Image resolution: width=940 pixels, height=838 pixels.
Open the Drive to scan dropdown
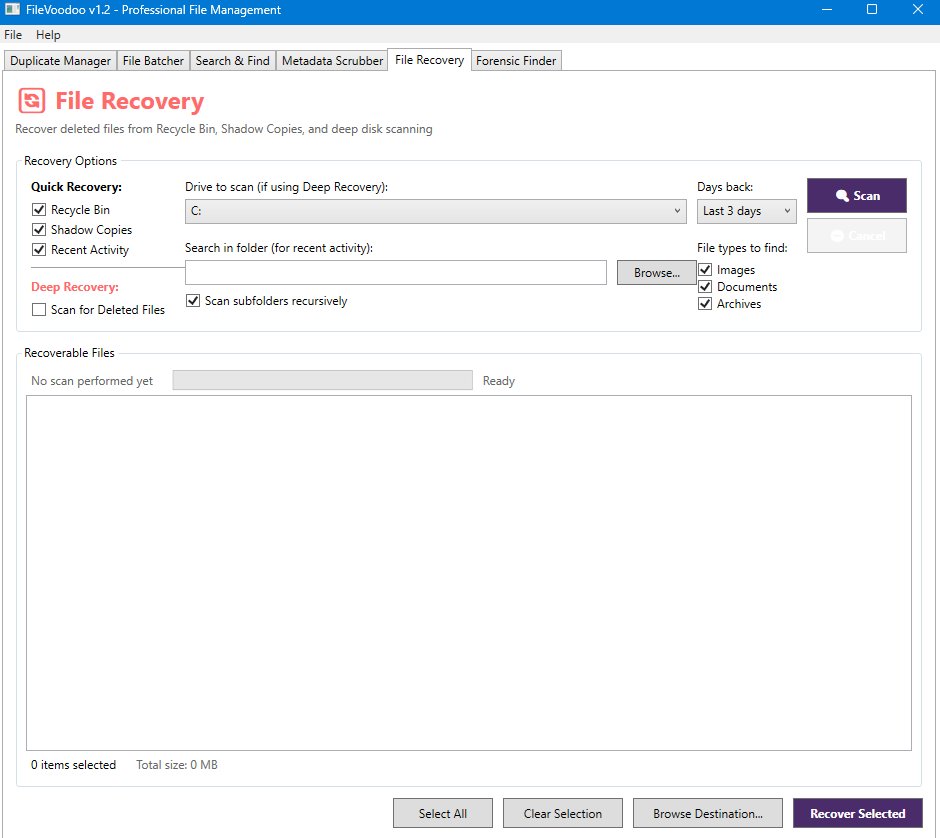(435, 211)
